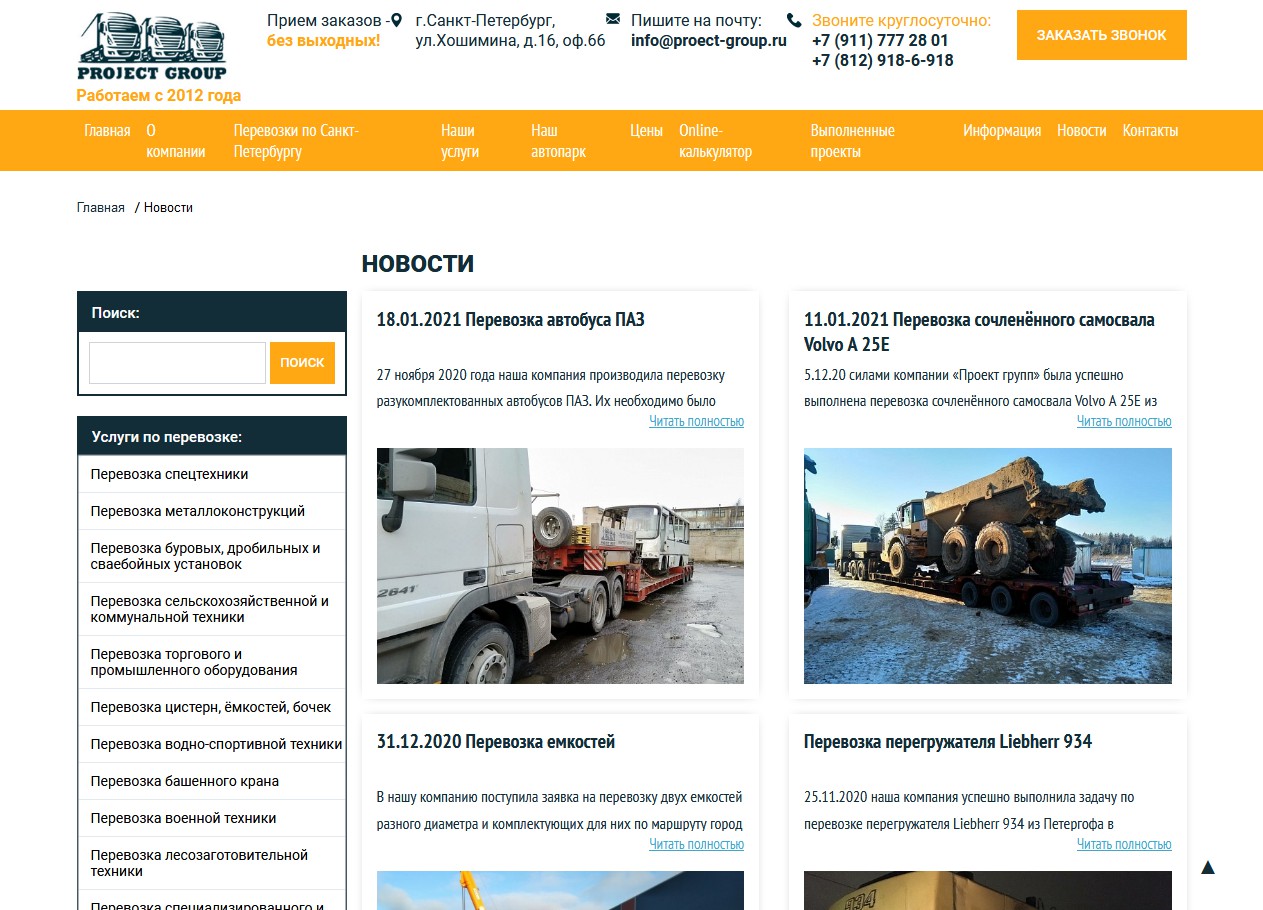1263x910 pixels.
Task: Click phone number +7 (911) 777 28 01
Action: coord(880,41)
